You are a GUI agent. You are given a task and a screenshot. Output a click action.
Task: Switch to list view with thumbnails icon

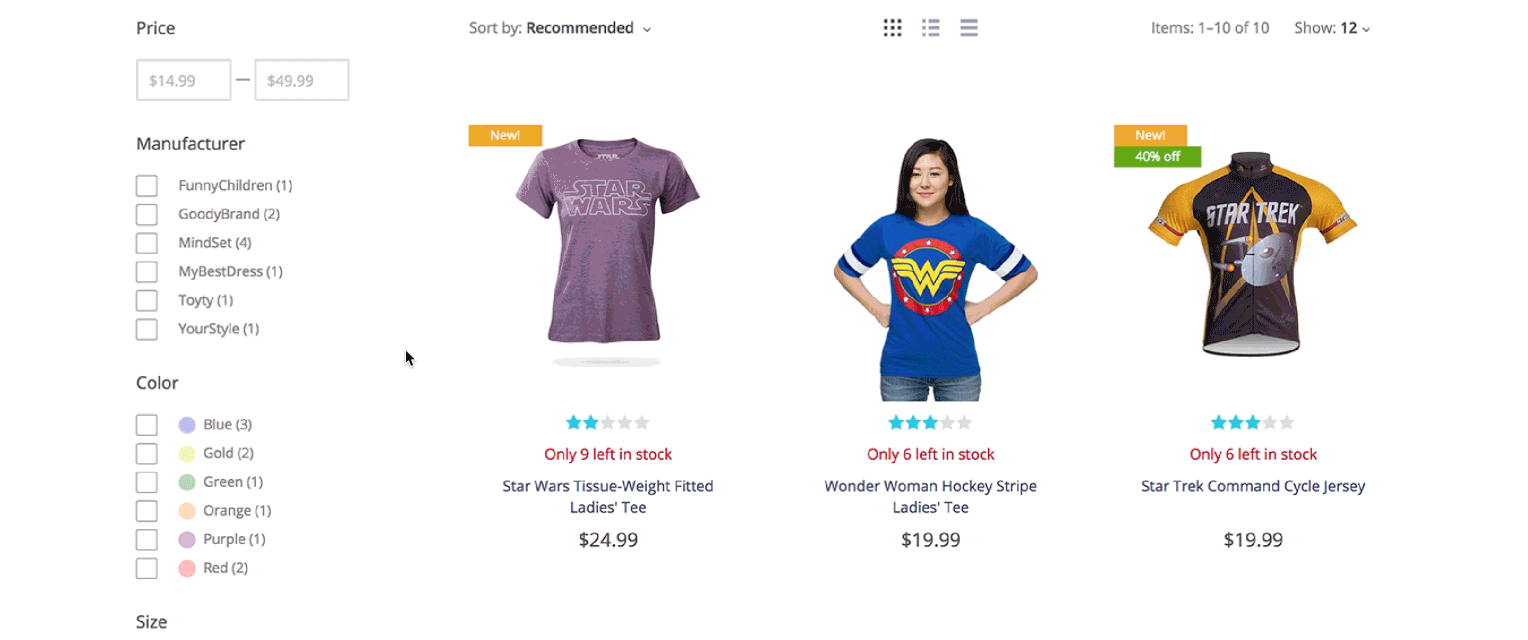(931, 28)
